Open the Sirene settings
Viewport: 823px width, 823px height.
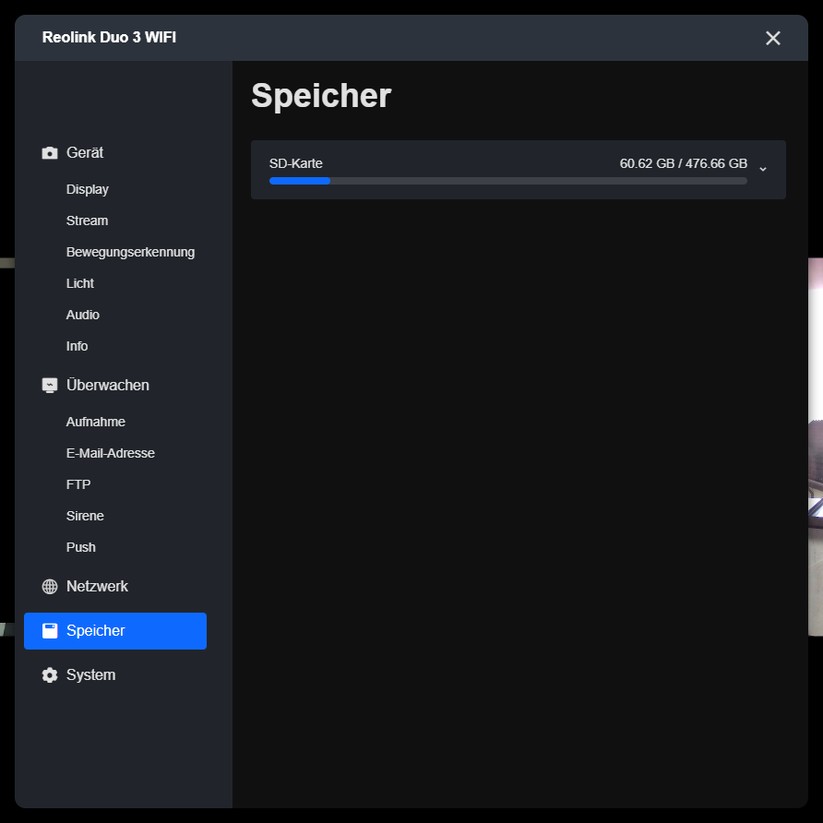[x=85, y=515]
